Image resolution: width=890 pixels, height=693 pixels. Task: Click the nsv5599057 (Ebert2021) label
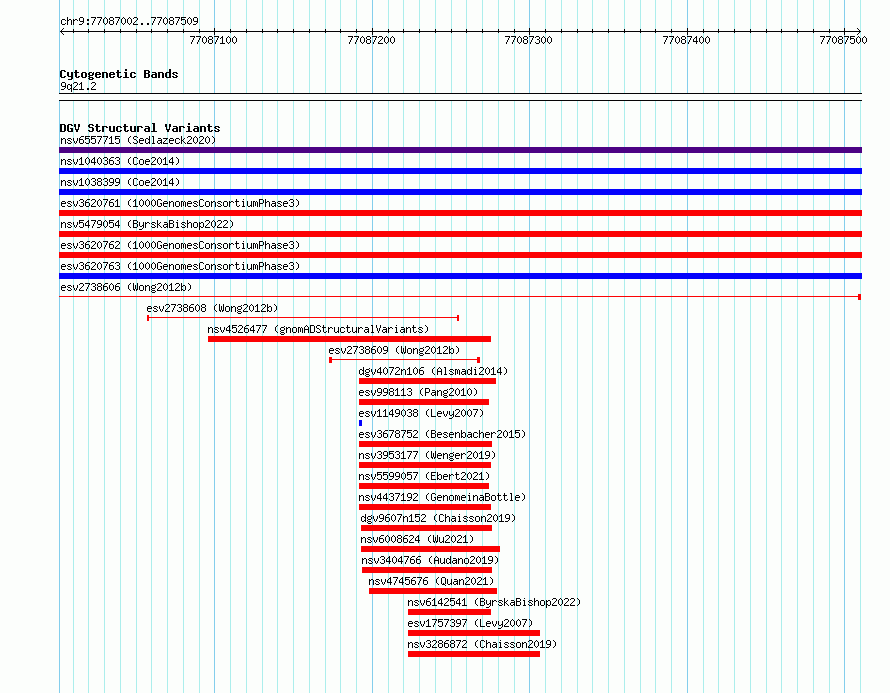424,476
